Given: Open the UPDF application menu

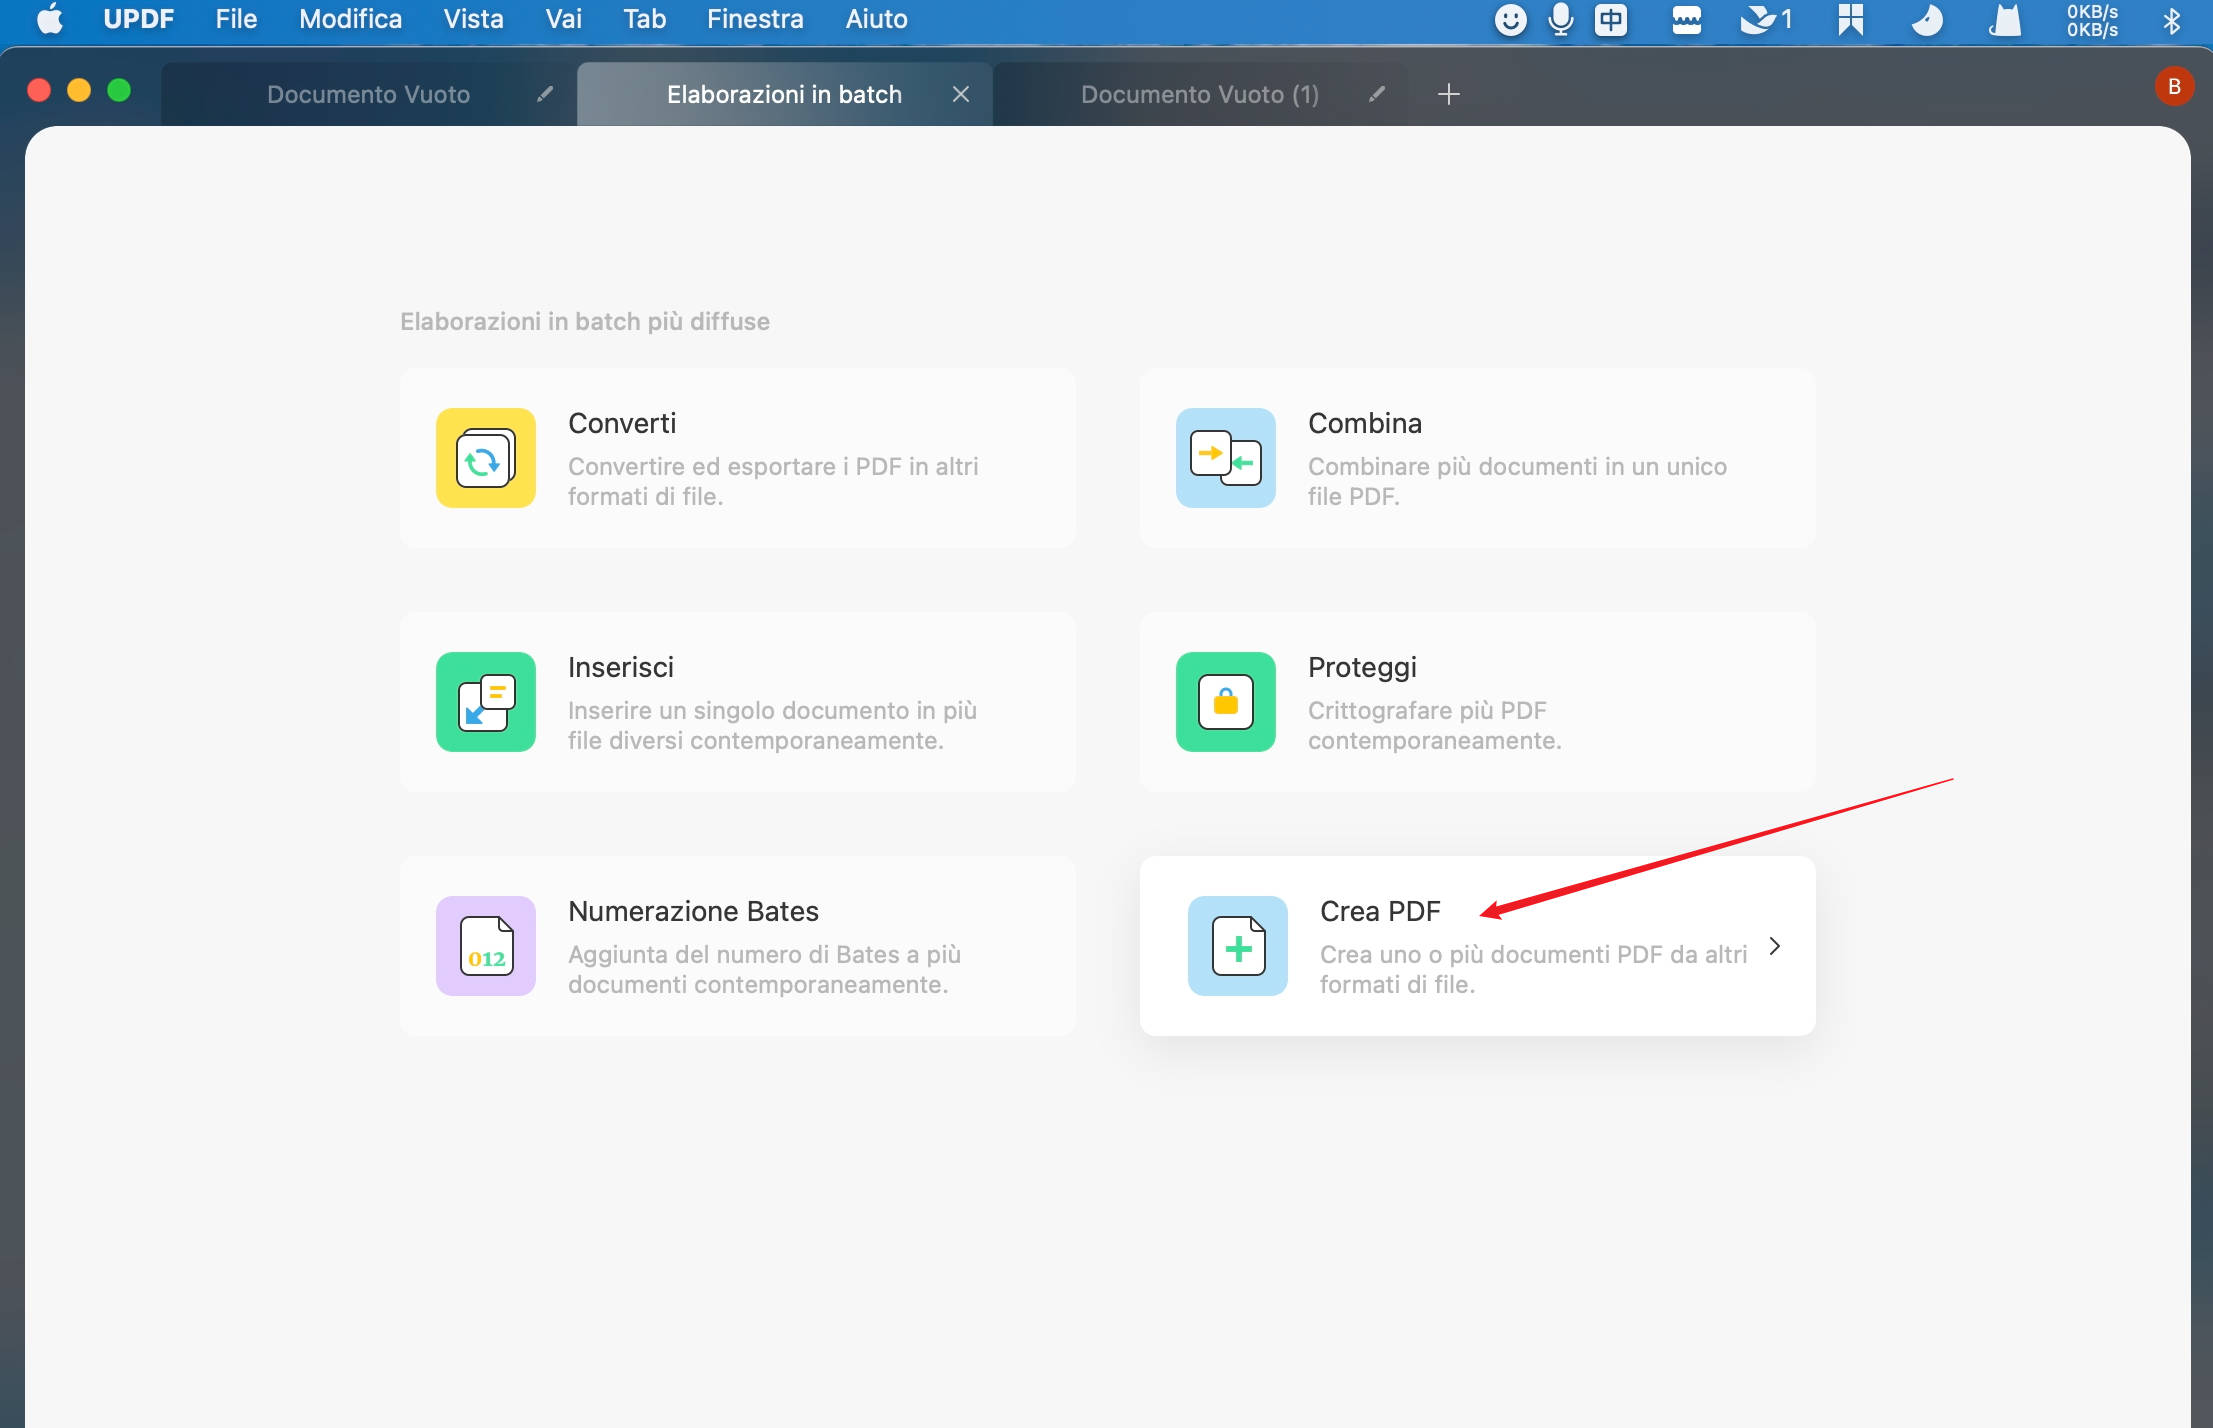Looking at the screenshot, I should coord(139,19).
